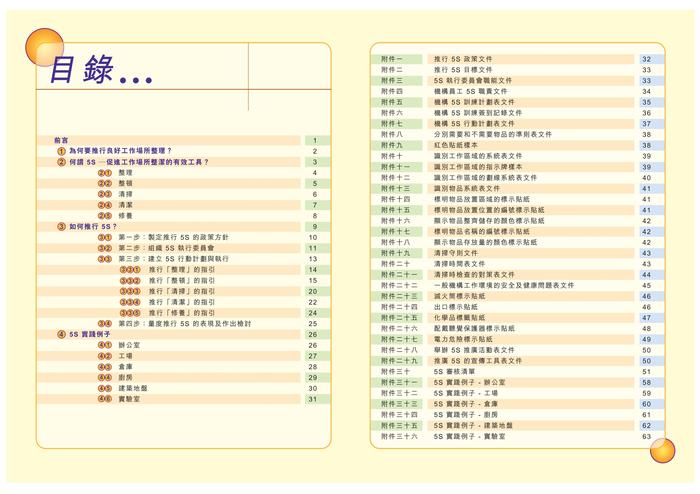Viewport: 700px width, 494px height.
Task: Click the orange sphere beside the 目錄 title
Action: (44, 47)
